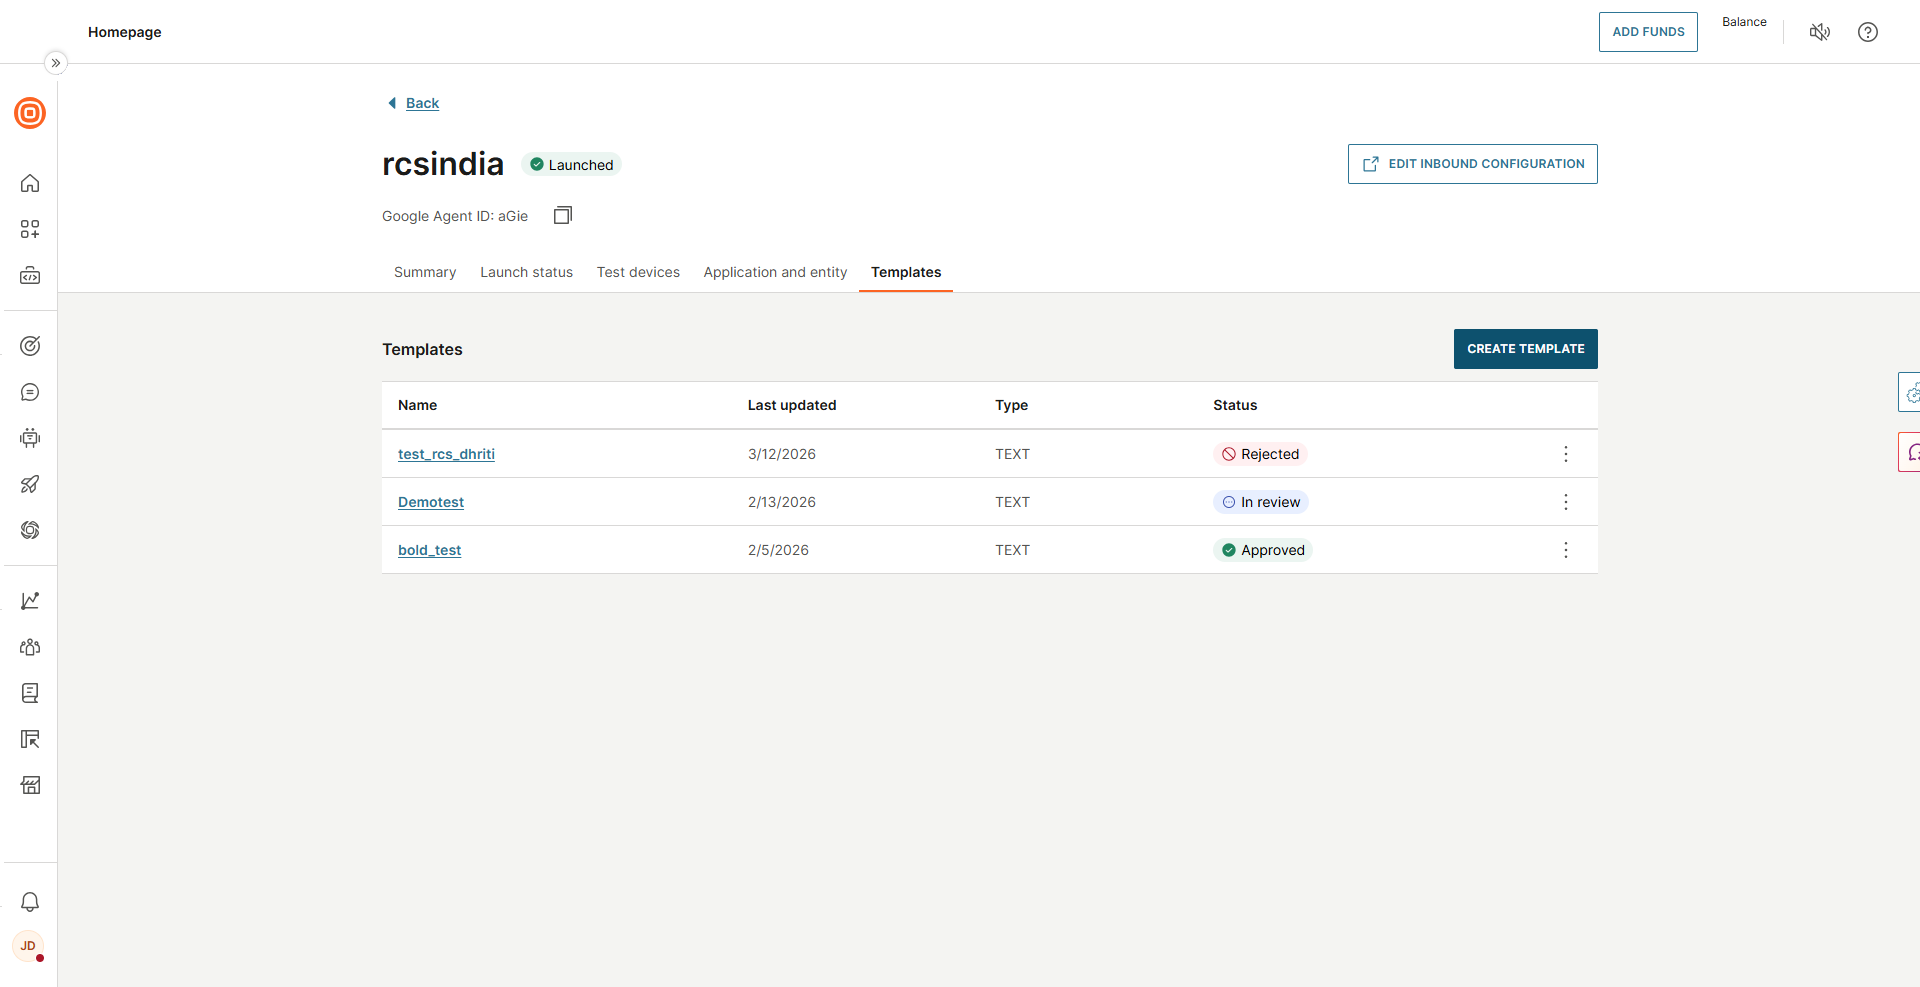Open actions menu for Demotest row
Screen dimensions: 1920x987
coord(1565,502)
